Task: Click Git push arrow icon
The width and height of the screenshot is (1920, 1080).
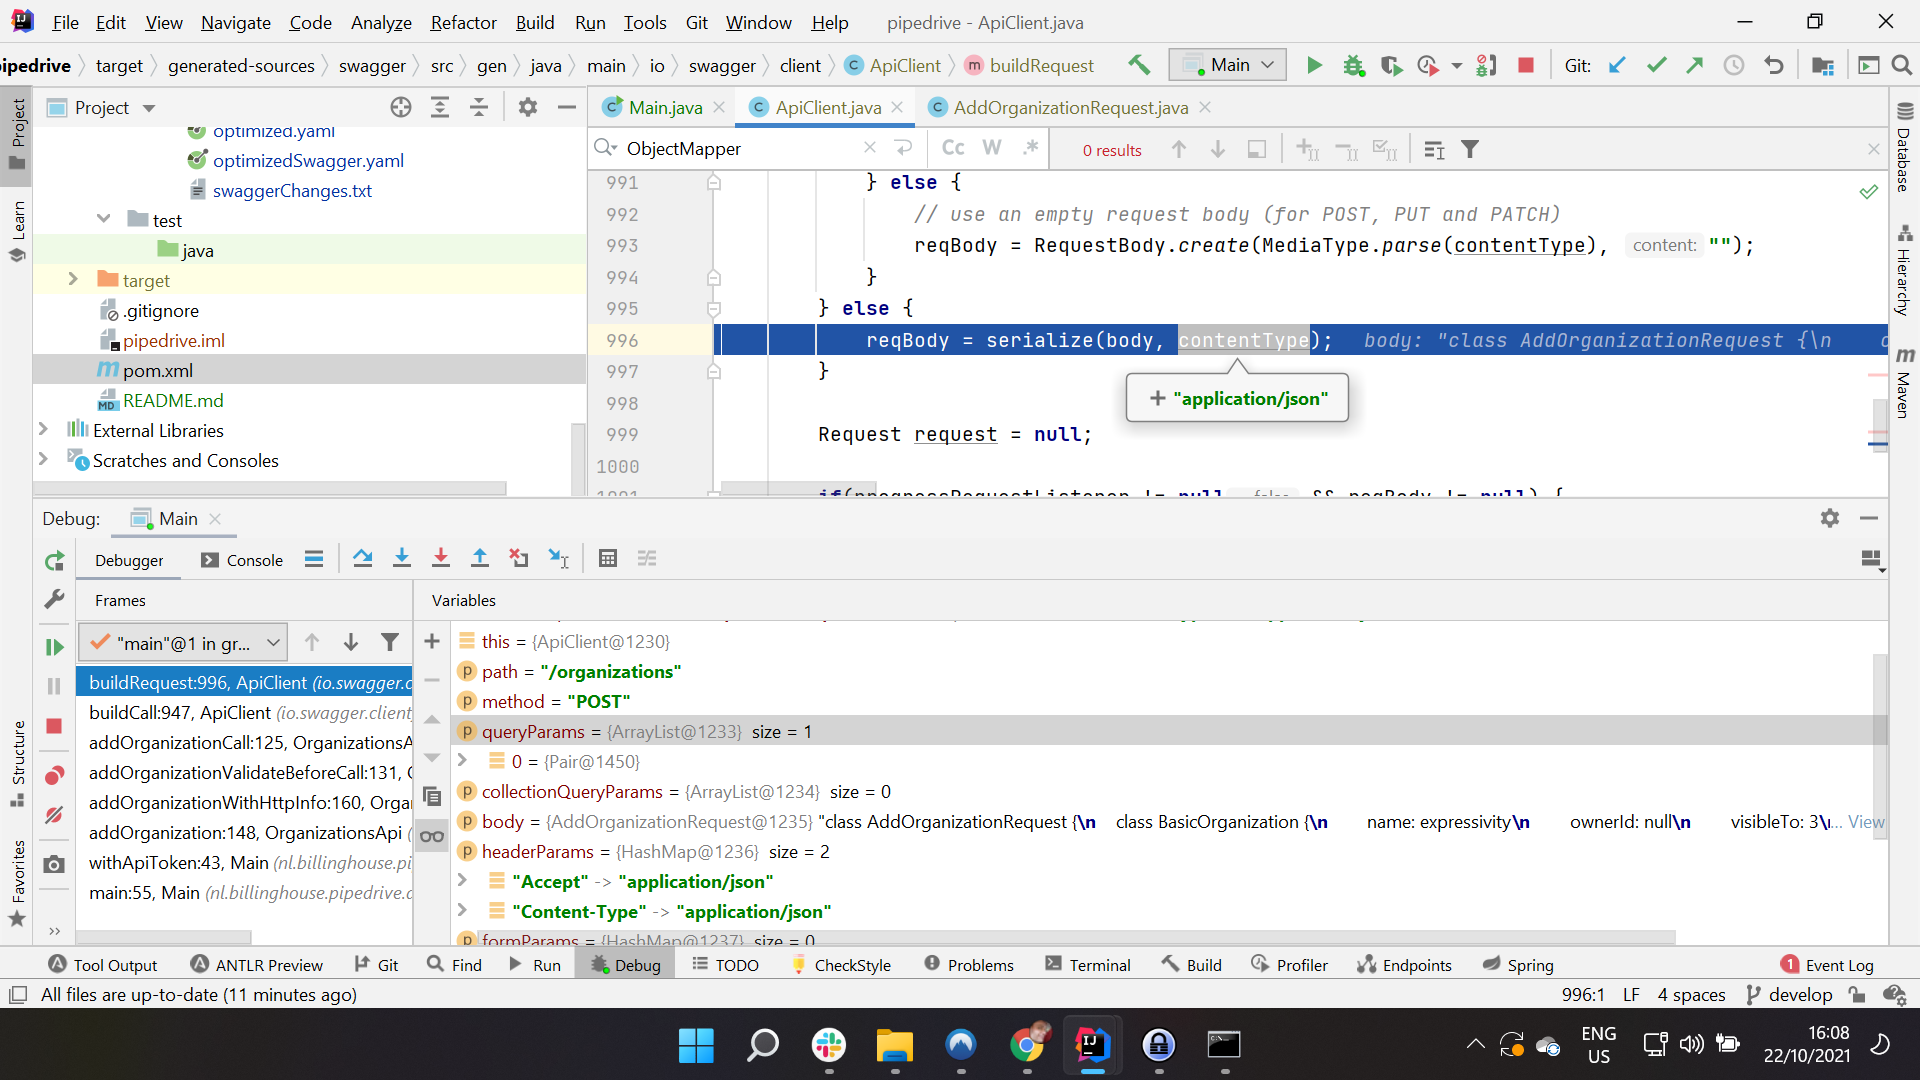Action: pyautogui.click(x=1694, y=65)
